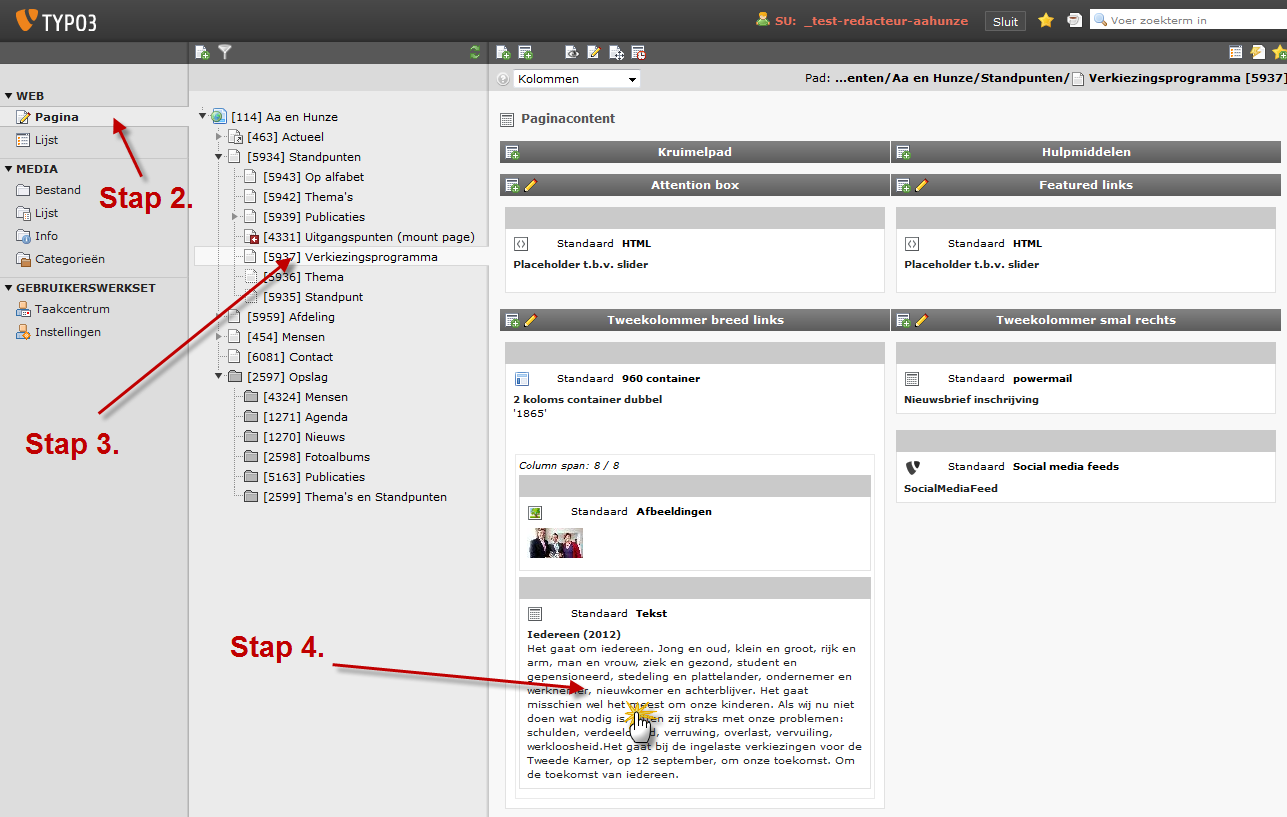This screenshot has width=1287, height=817.
Task: Edit Tweekolommer breed links column pencil icon
Action: (x=530, y=320)
